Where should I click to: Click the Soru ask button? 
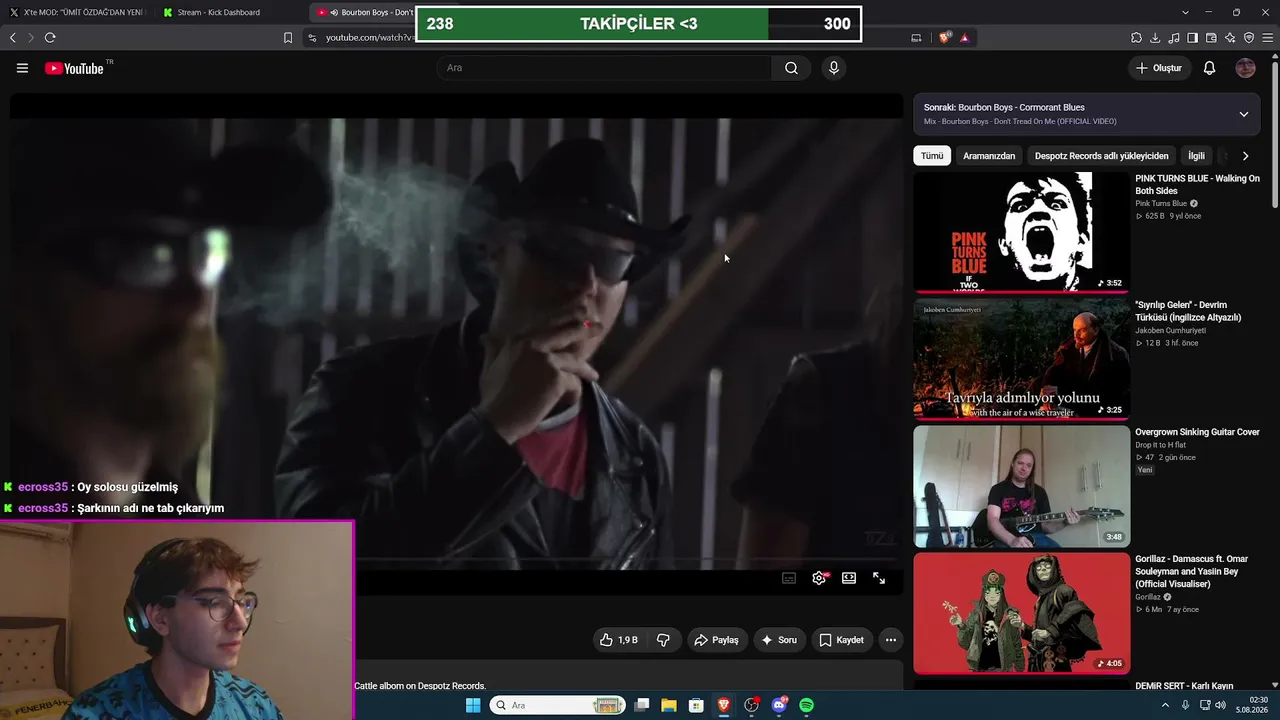779,640
